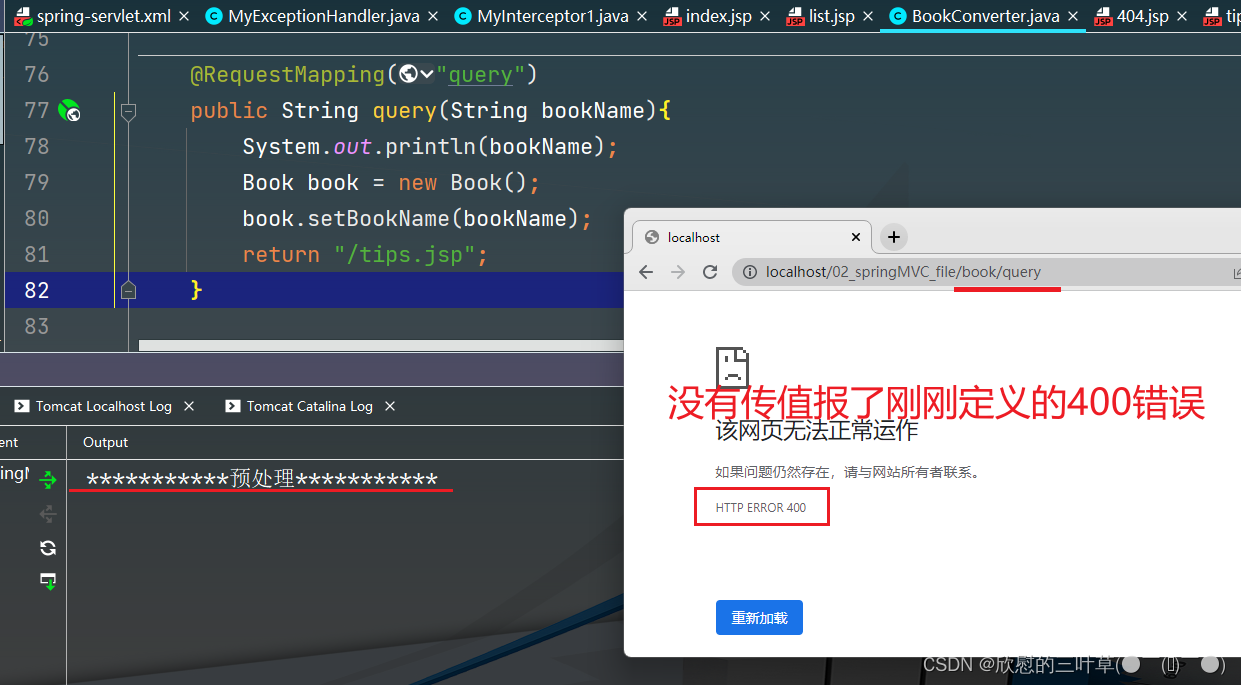Click the System.out.println line of code
The width and height of the screenshot is (1241, 685).
(430, 147)
